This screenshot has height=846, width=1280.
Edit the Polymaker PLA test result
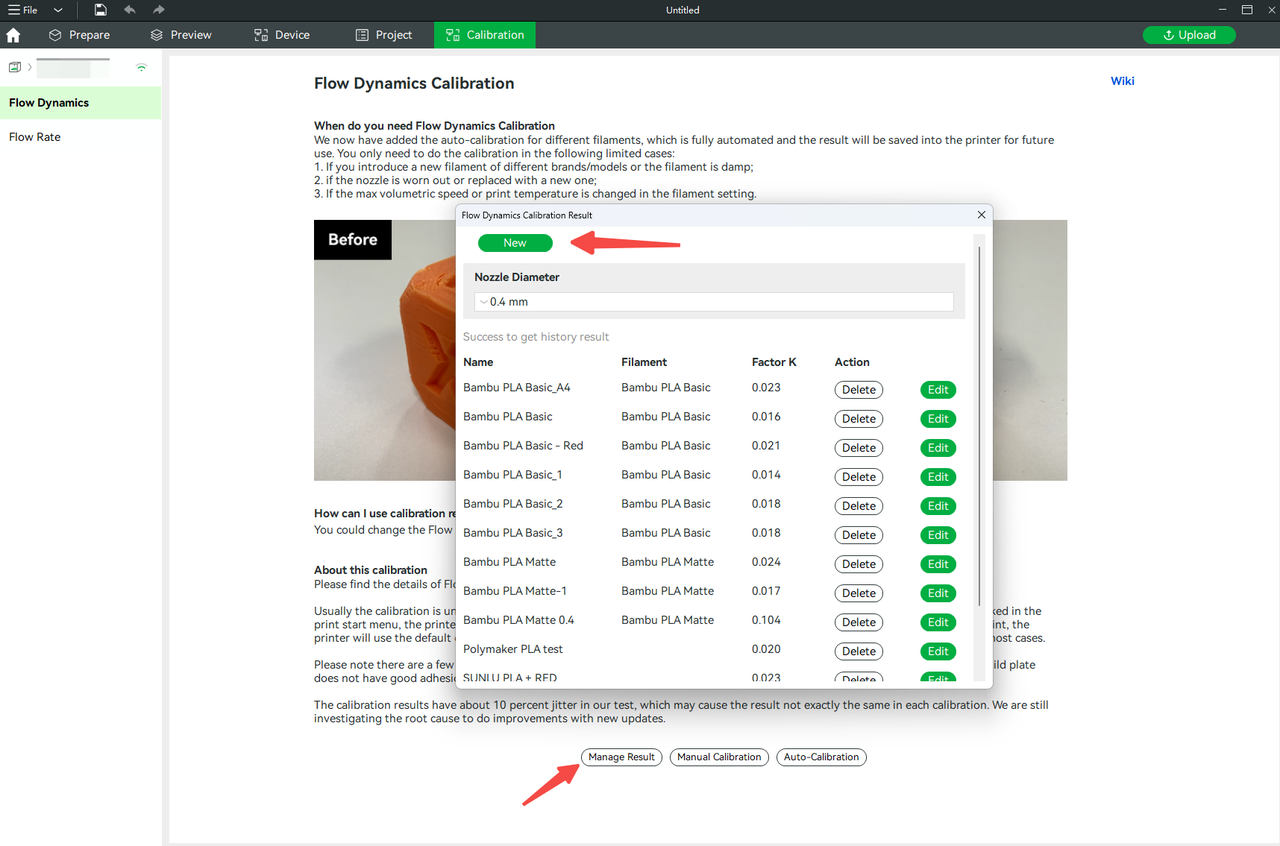(x=938, y=651)
